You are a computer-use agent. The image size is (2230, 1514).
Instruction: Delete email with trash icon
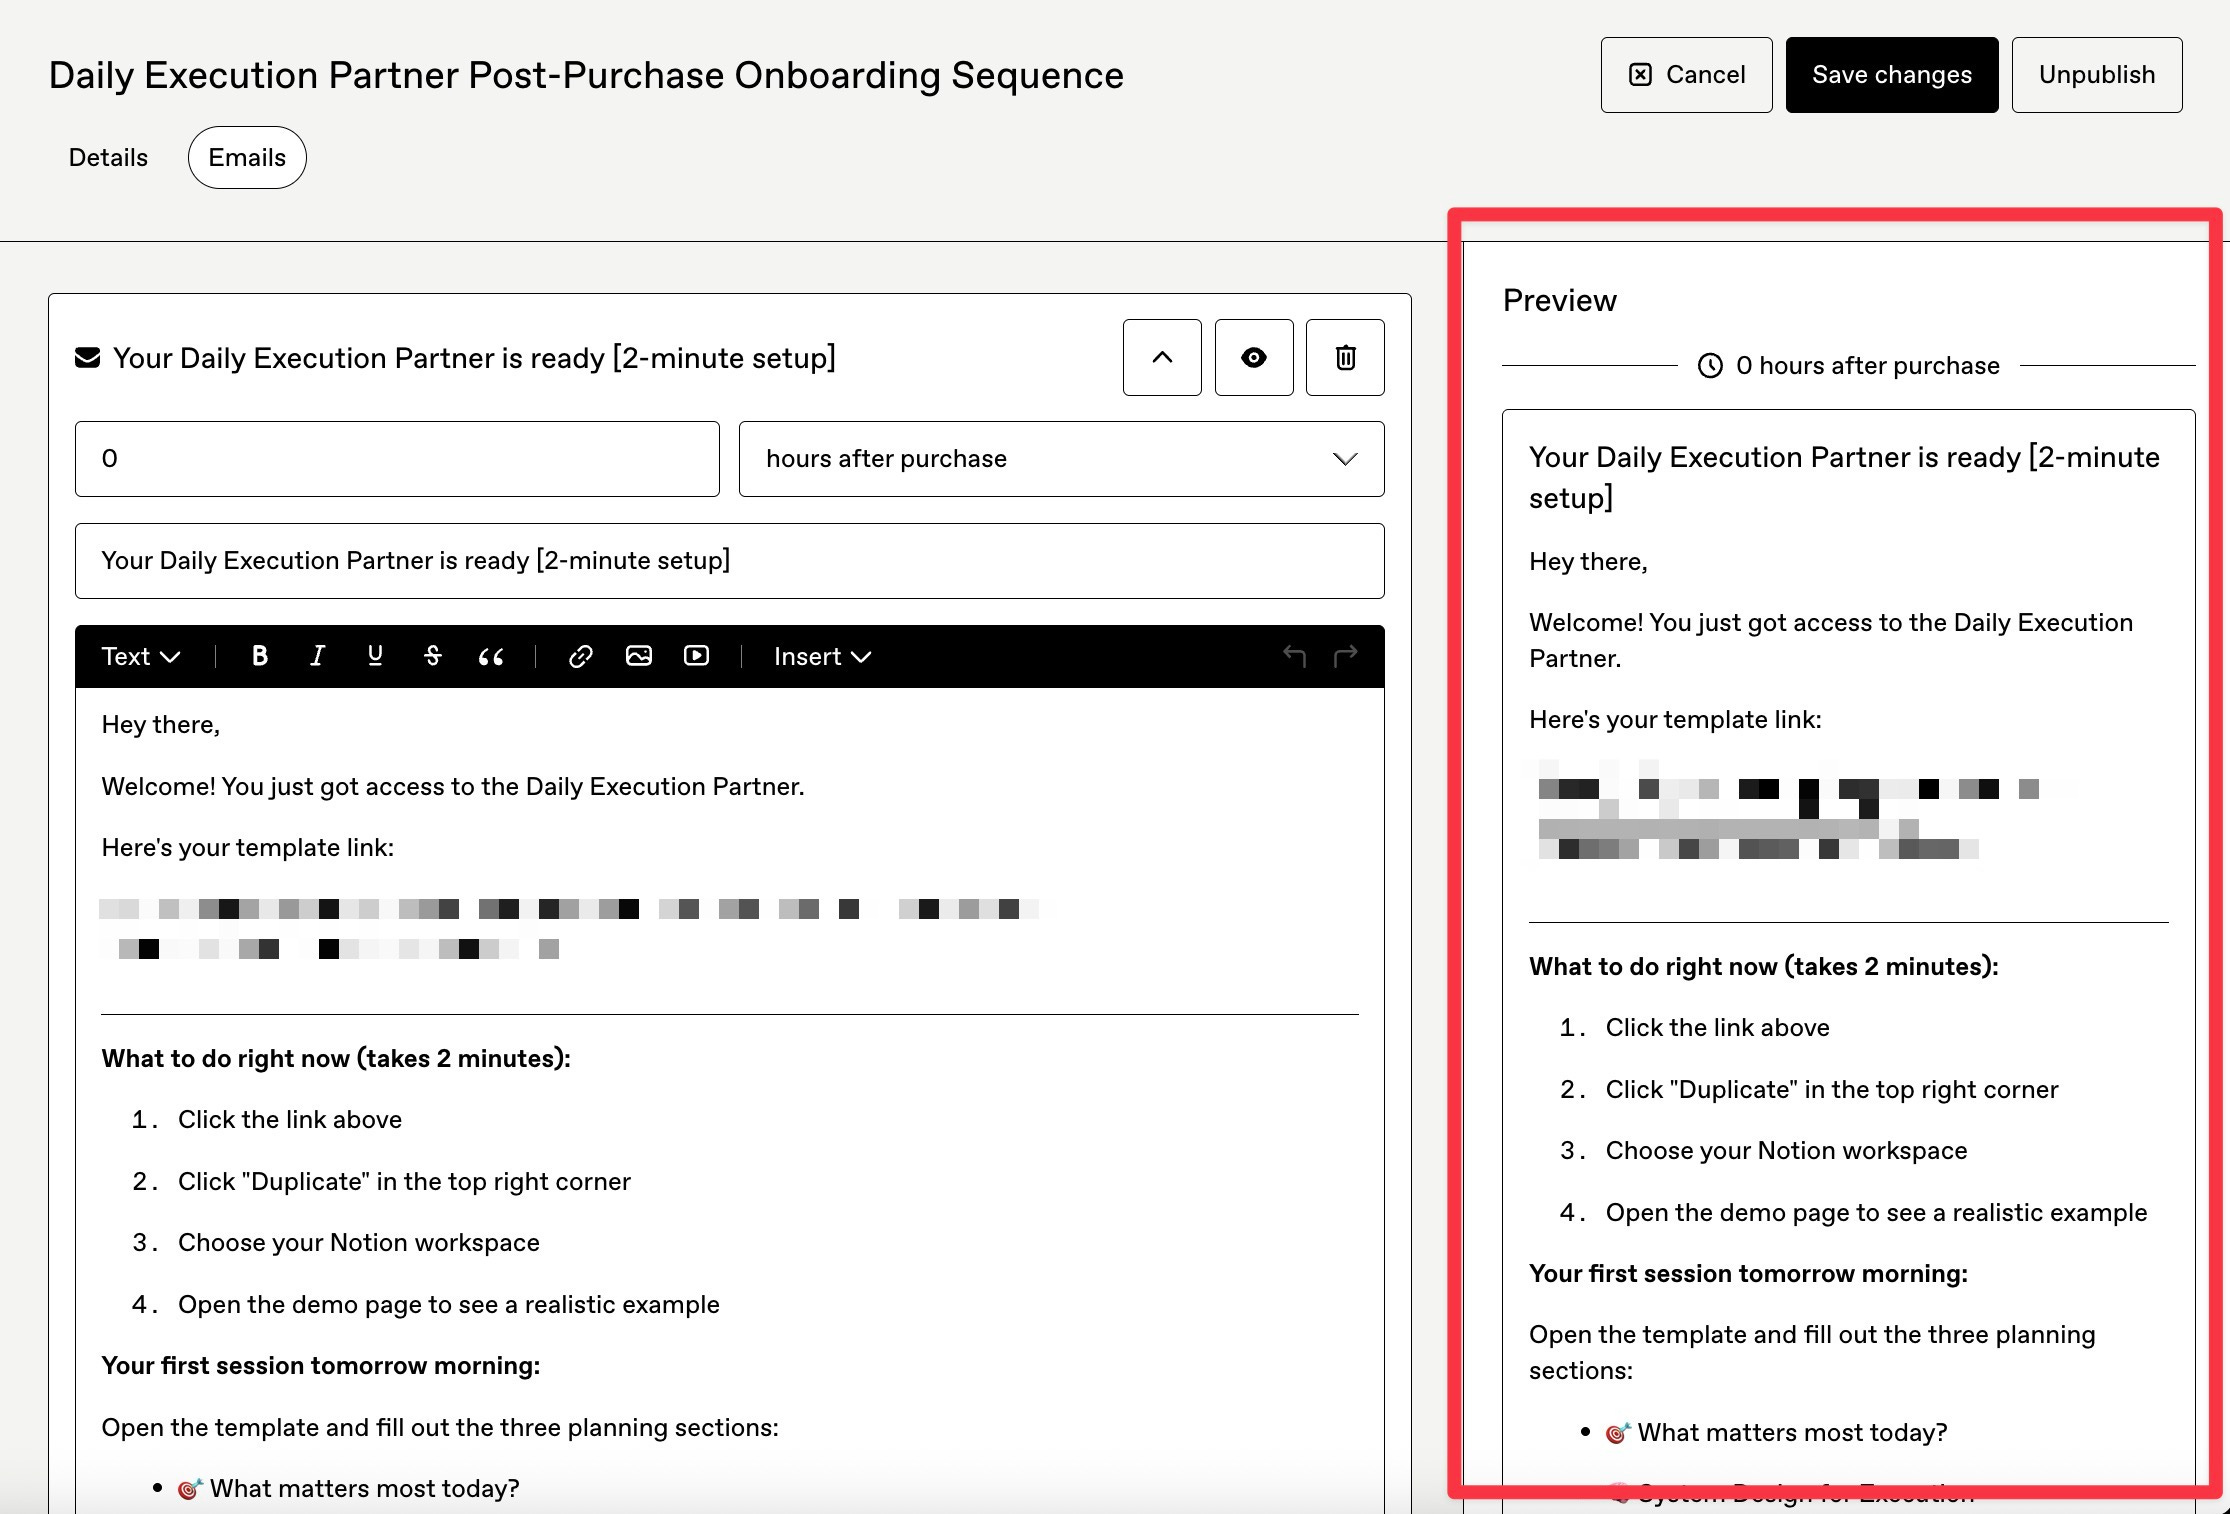[1345, 358]
